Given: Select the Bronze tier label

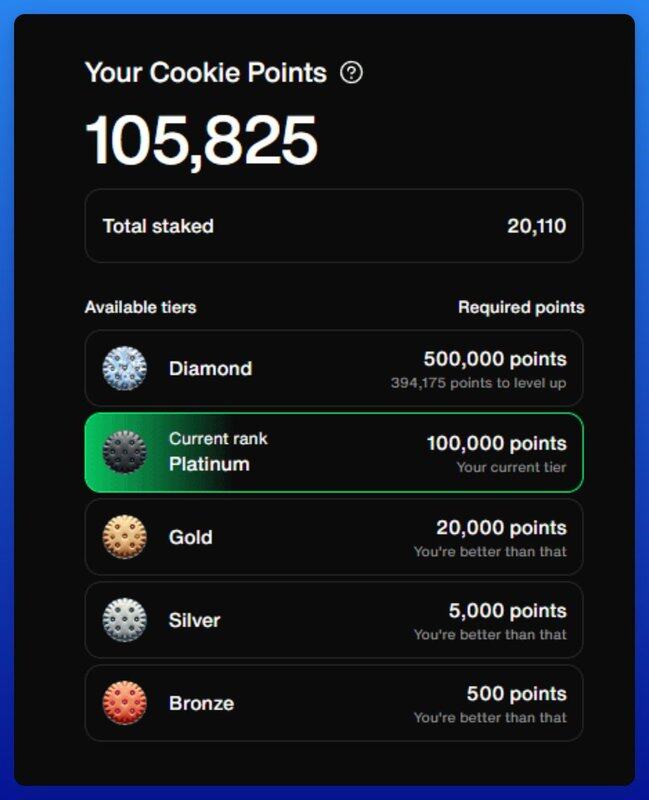Looking at the screenshot, I should tap(201, 703).
